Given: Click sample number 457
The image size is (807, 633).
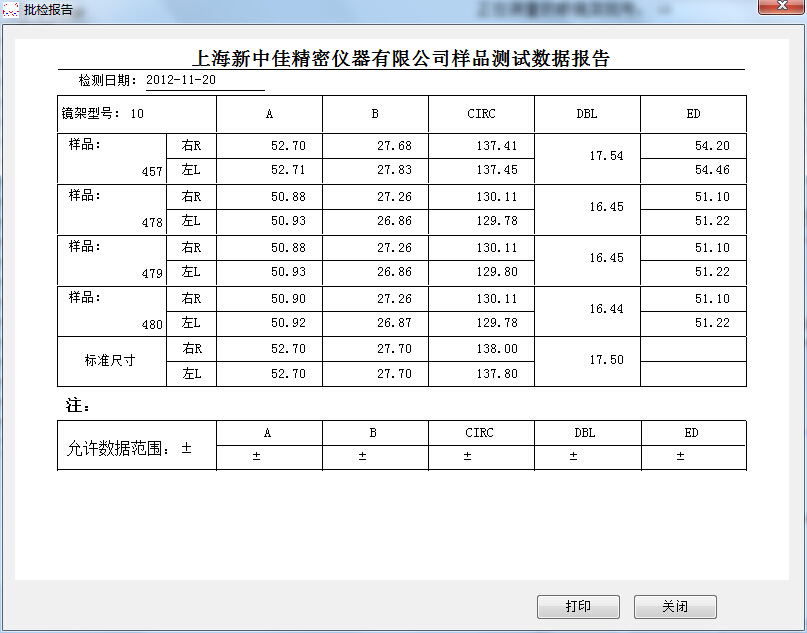Looking at the screenshot, I should click(x=152, y=172).
